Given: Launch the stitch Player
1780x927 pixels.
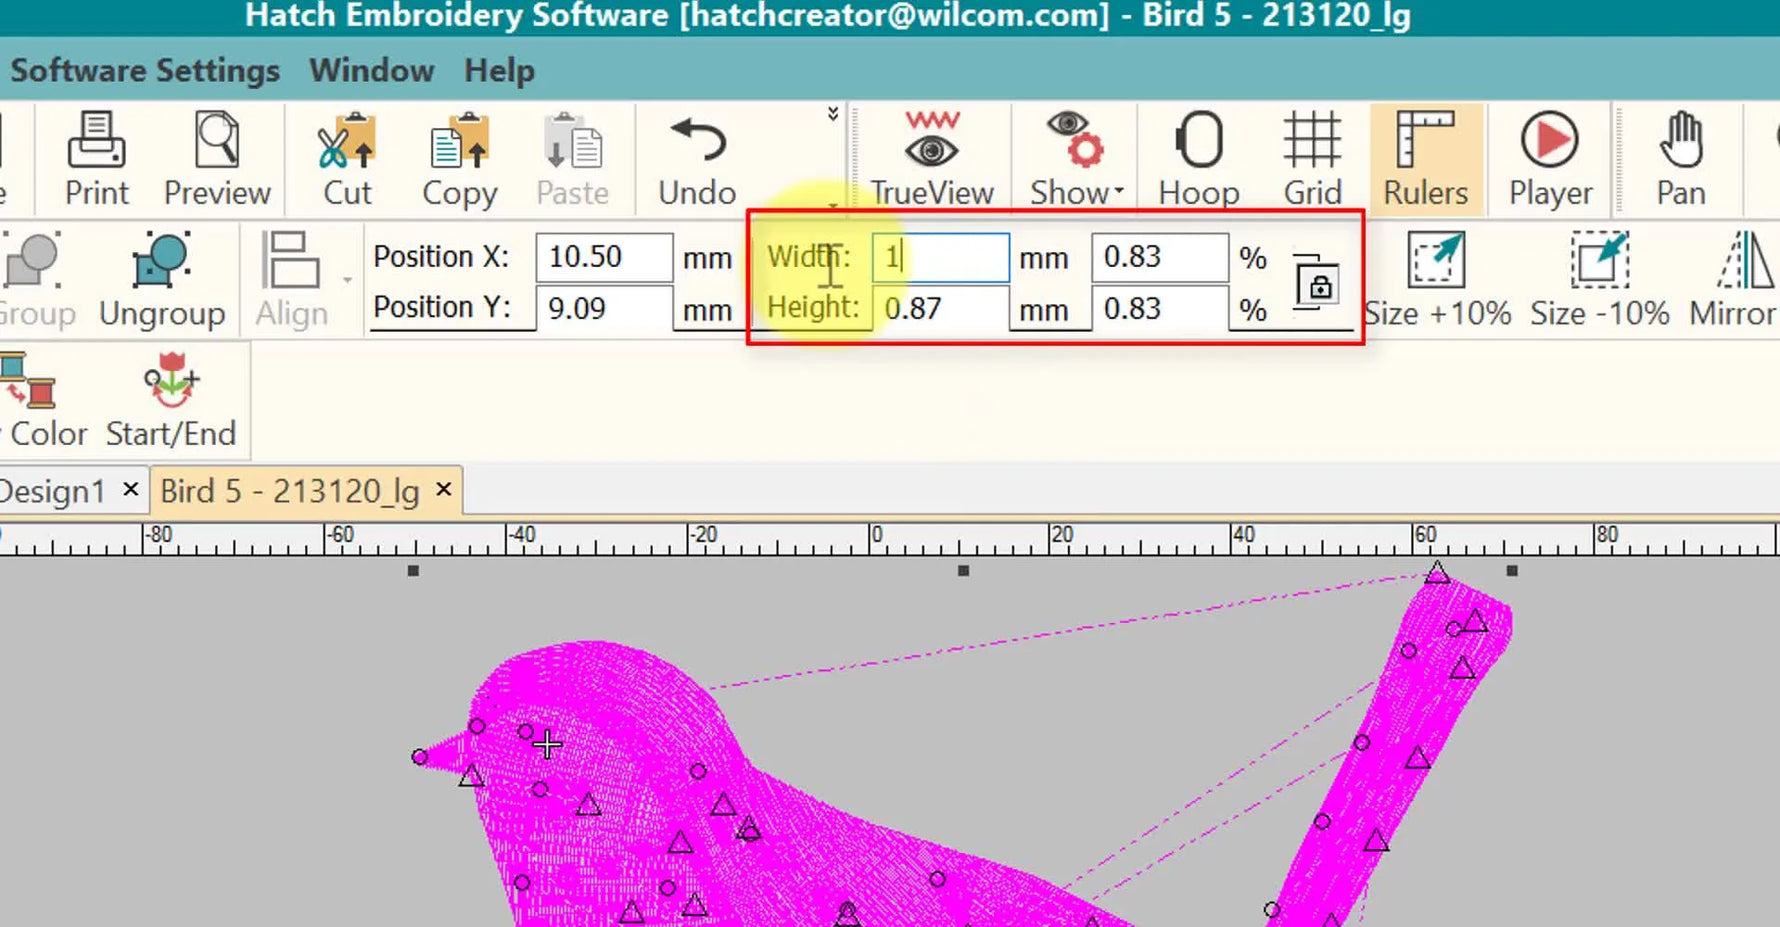Looking at the screenshot, I should coord(1550,160).
